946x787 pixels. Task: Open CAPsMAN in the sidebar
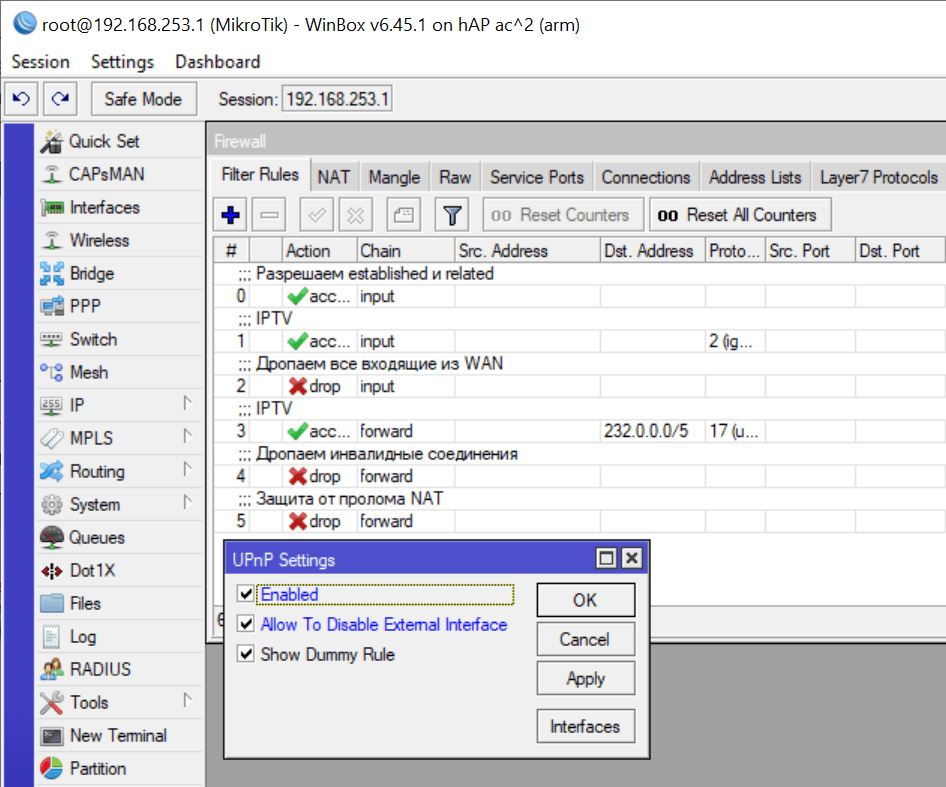point(119,174)
